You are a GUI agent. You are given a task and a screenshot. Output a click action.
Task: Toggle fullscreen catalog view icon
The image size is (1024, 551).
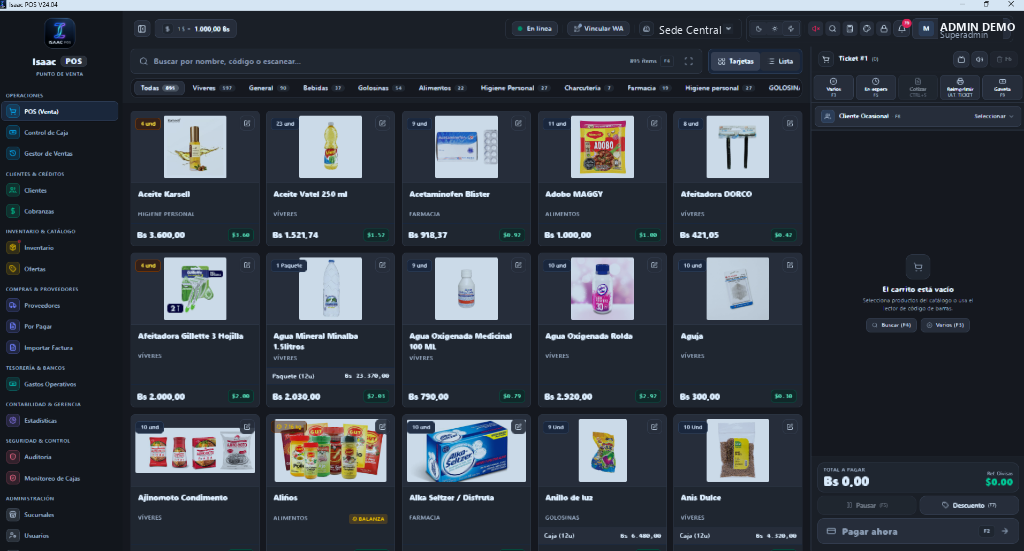tap(688, 61)
